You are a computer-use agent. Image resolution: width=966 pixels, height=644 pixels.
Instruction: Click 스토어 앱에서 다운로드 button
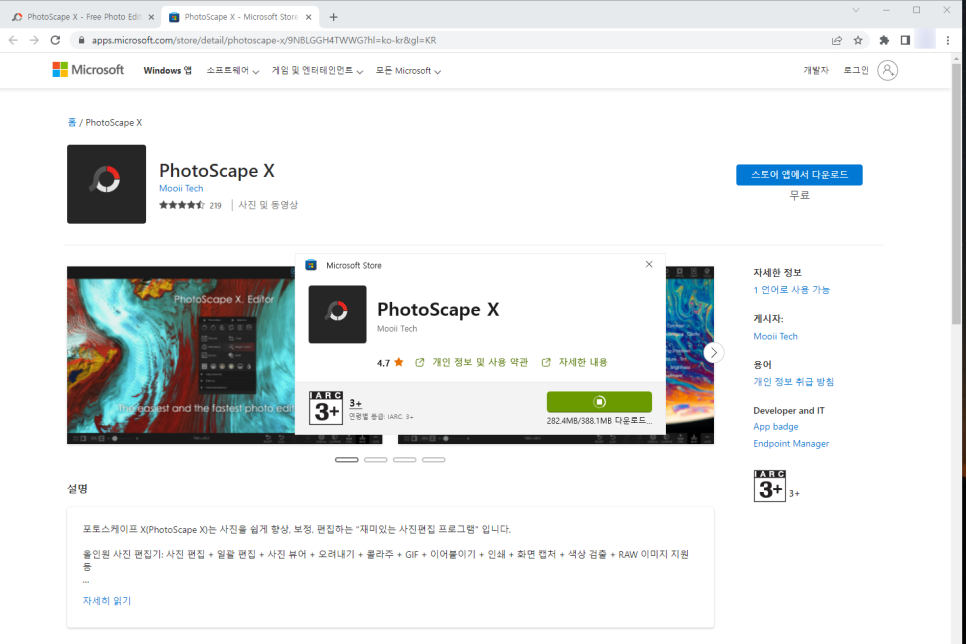coord(799,174)
